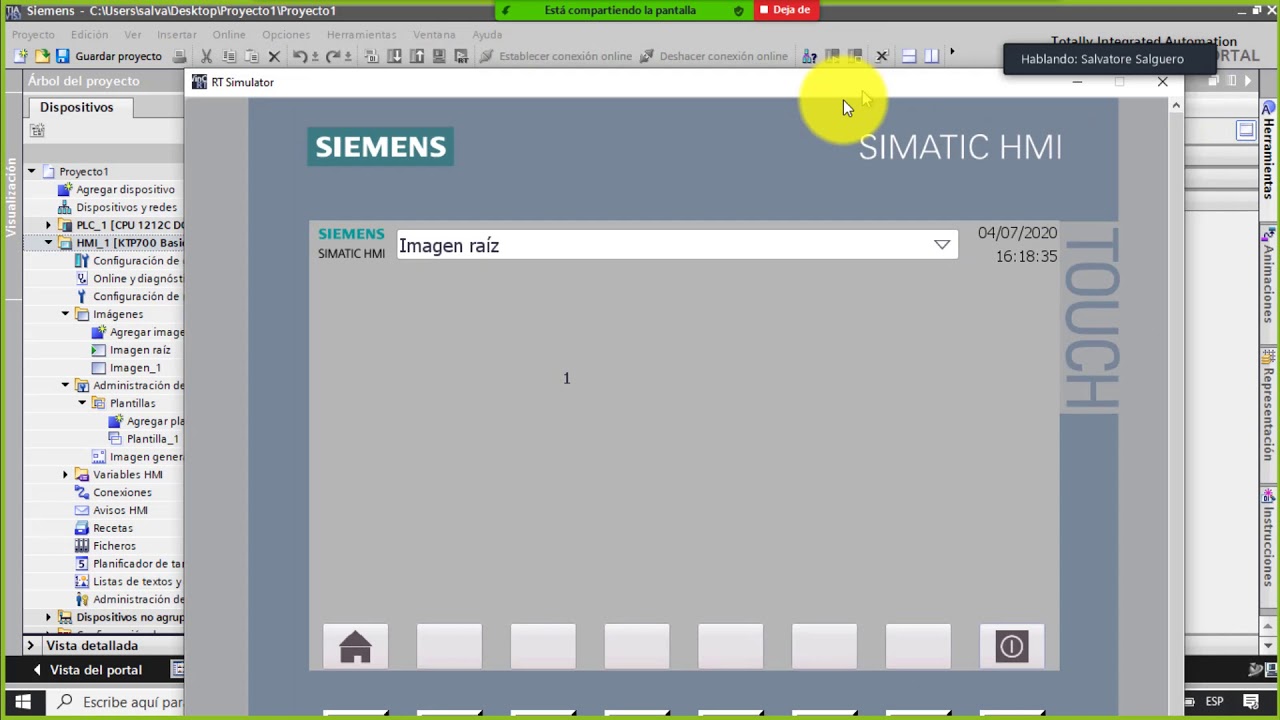The image size is (1280, 720).
Task: Click the split editor horizontally icon
Action: 908,56
